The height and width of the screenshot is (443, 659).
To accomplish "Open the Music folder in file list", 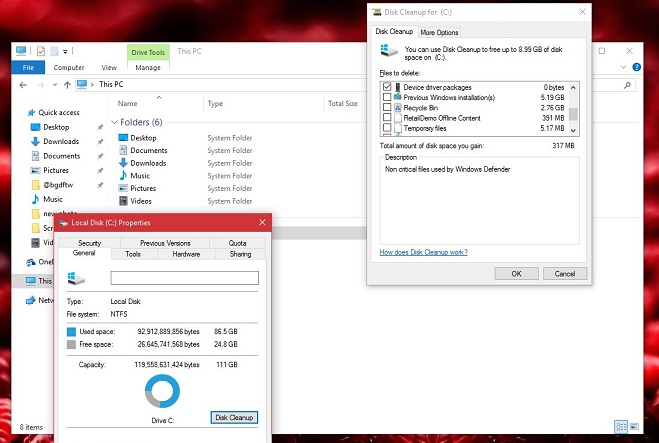I will (140, 176).
